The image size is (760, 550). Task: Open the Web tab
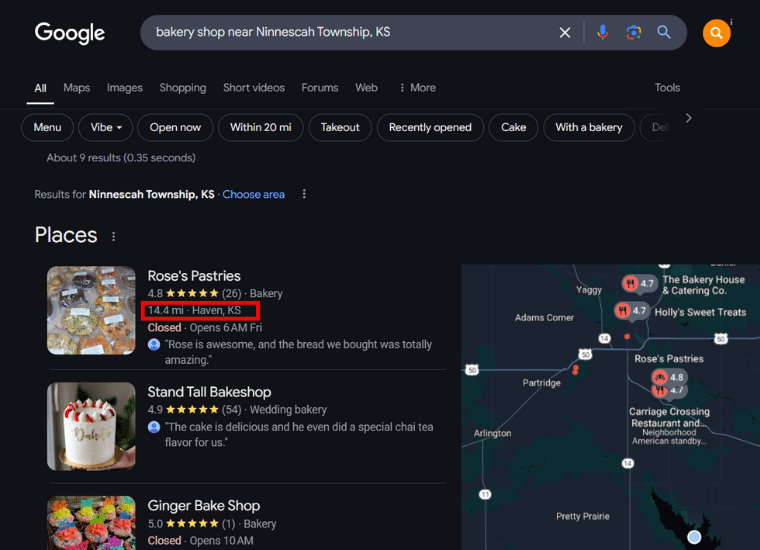click(x=366, y=88)
